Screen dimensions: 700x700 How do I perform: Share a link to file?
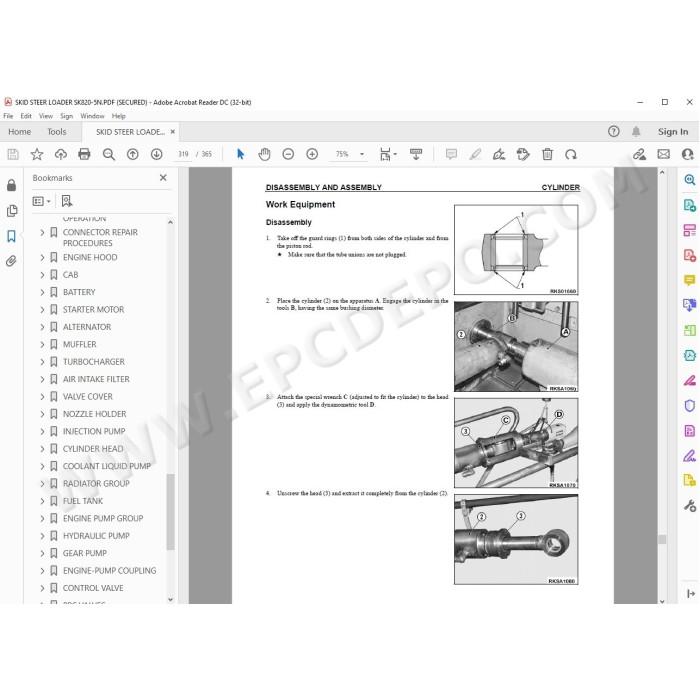pos(639,154)
